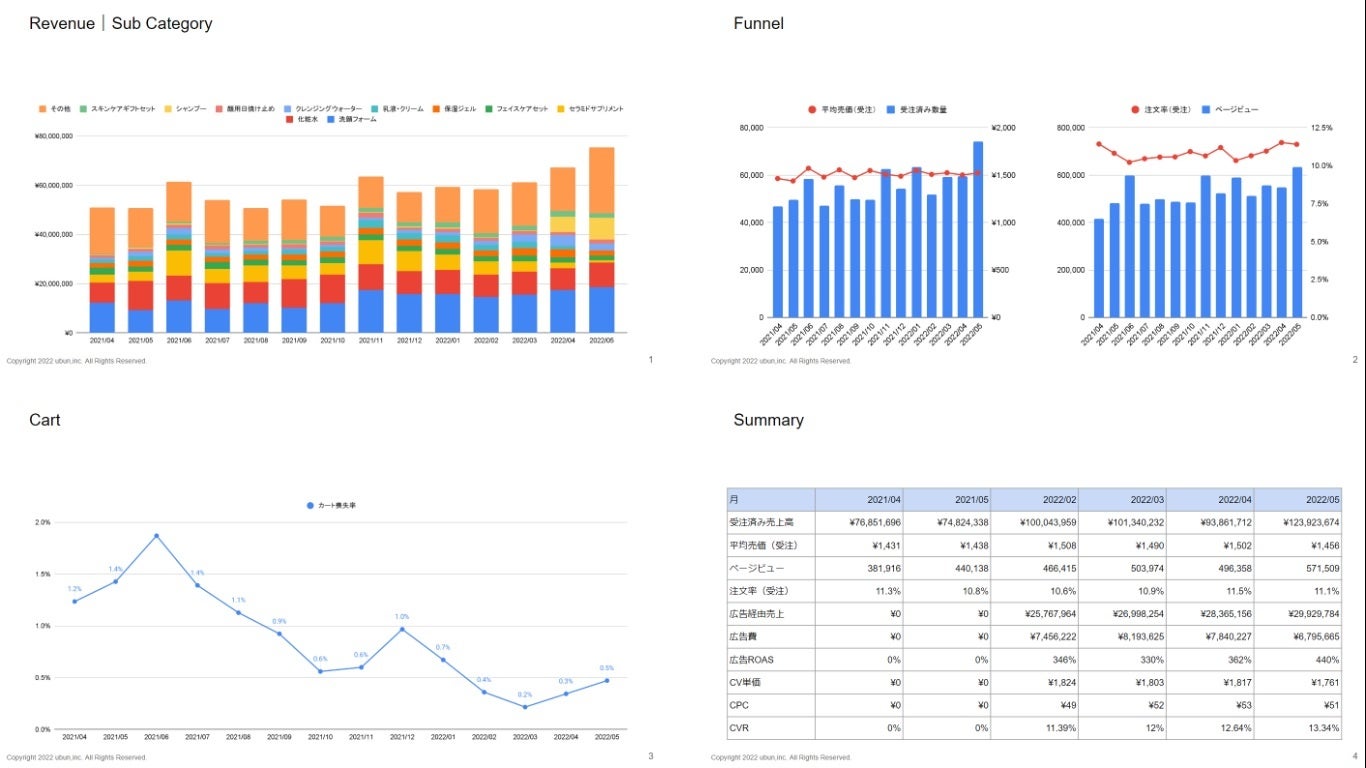Select the 広告ROAS row header
The image size is (1366, 768).
(771, 660)
